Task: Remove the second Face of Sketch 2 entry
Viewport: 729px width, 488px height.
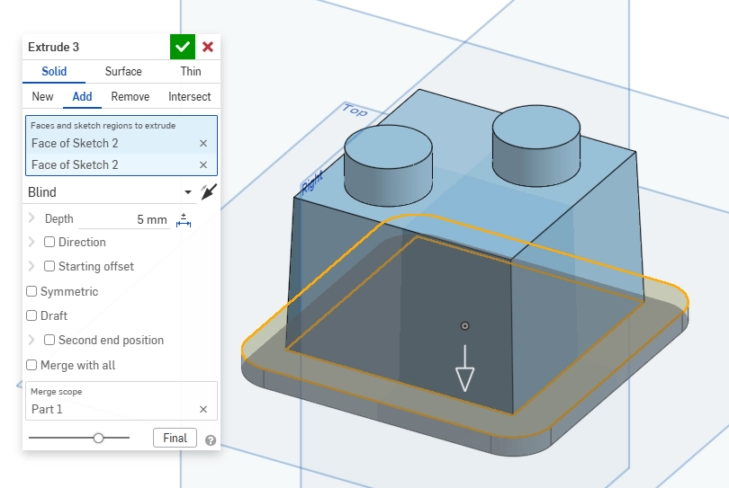Action: click(203, 165)
